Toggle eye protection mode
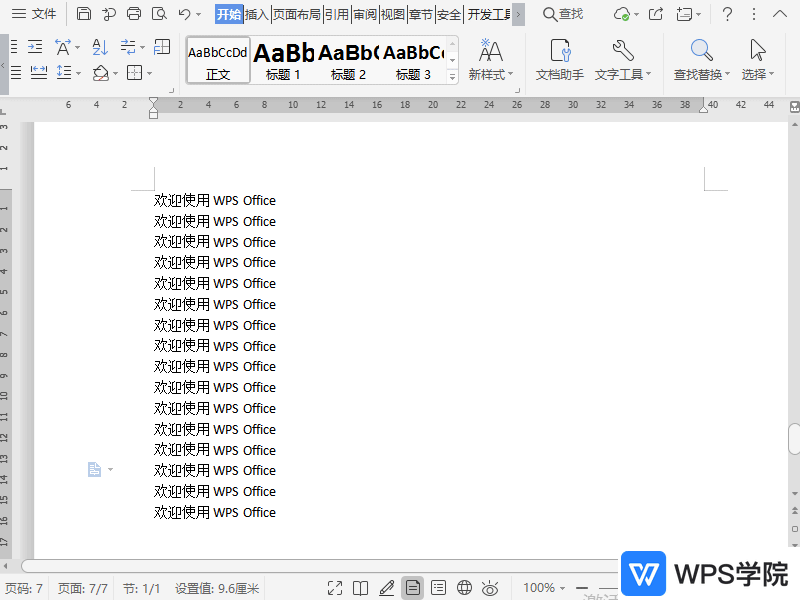 pos(490,588)
